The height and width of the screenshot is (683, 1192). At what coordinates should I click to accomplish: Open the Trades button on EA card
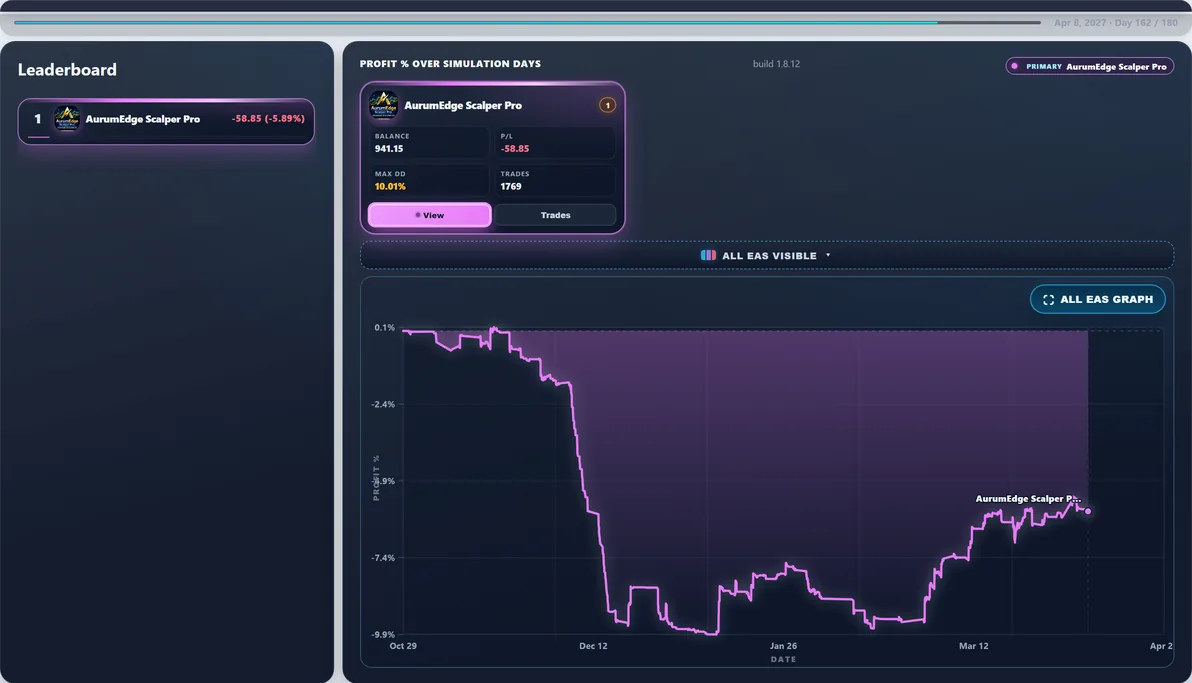click(x=555, y=215)
